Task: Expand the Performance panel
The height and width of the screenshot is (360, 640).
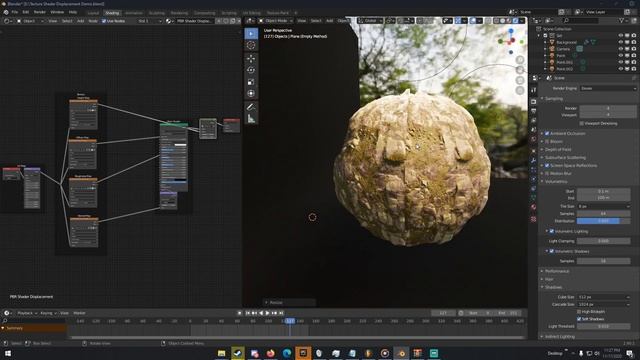Action: coord(557,271)
